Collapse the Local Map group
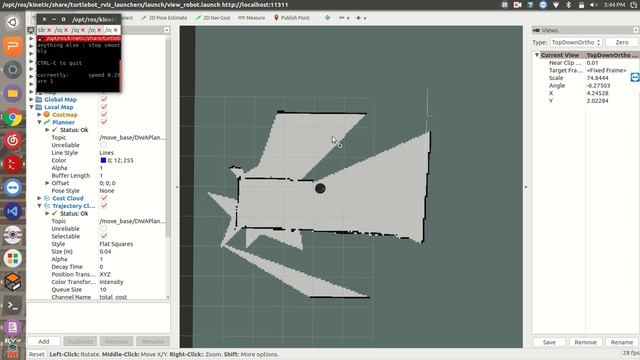The width and height of the screenshot is (640, 360). [x=31, y=107]
